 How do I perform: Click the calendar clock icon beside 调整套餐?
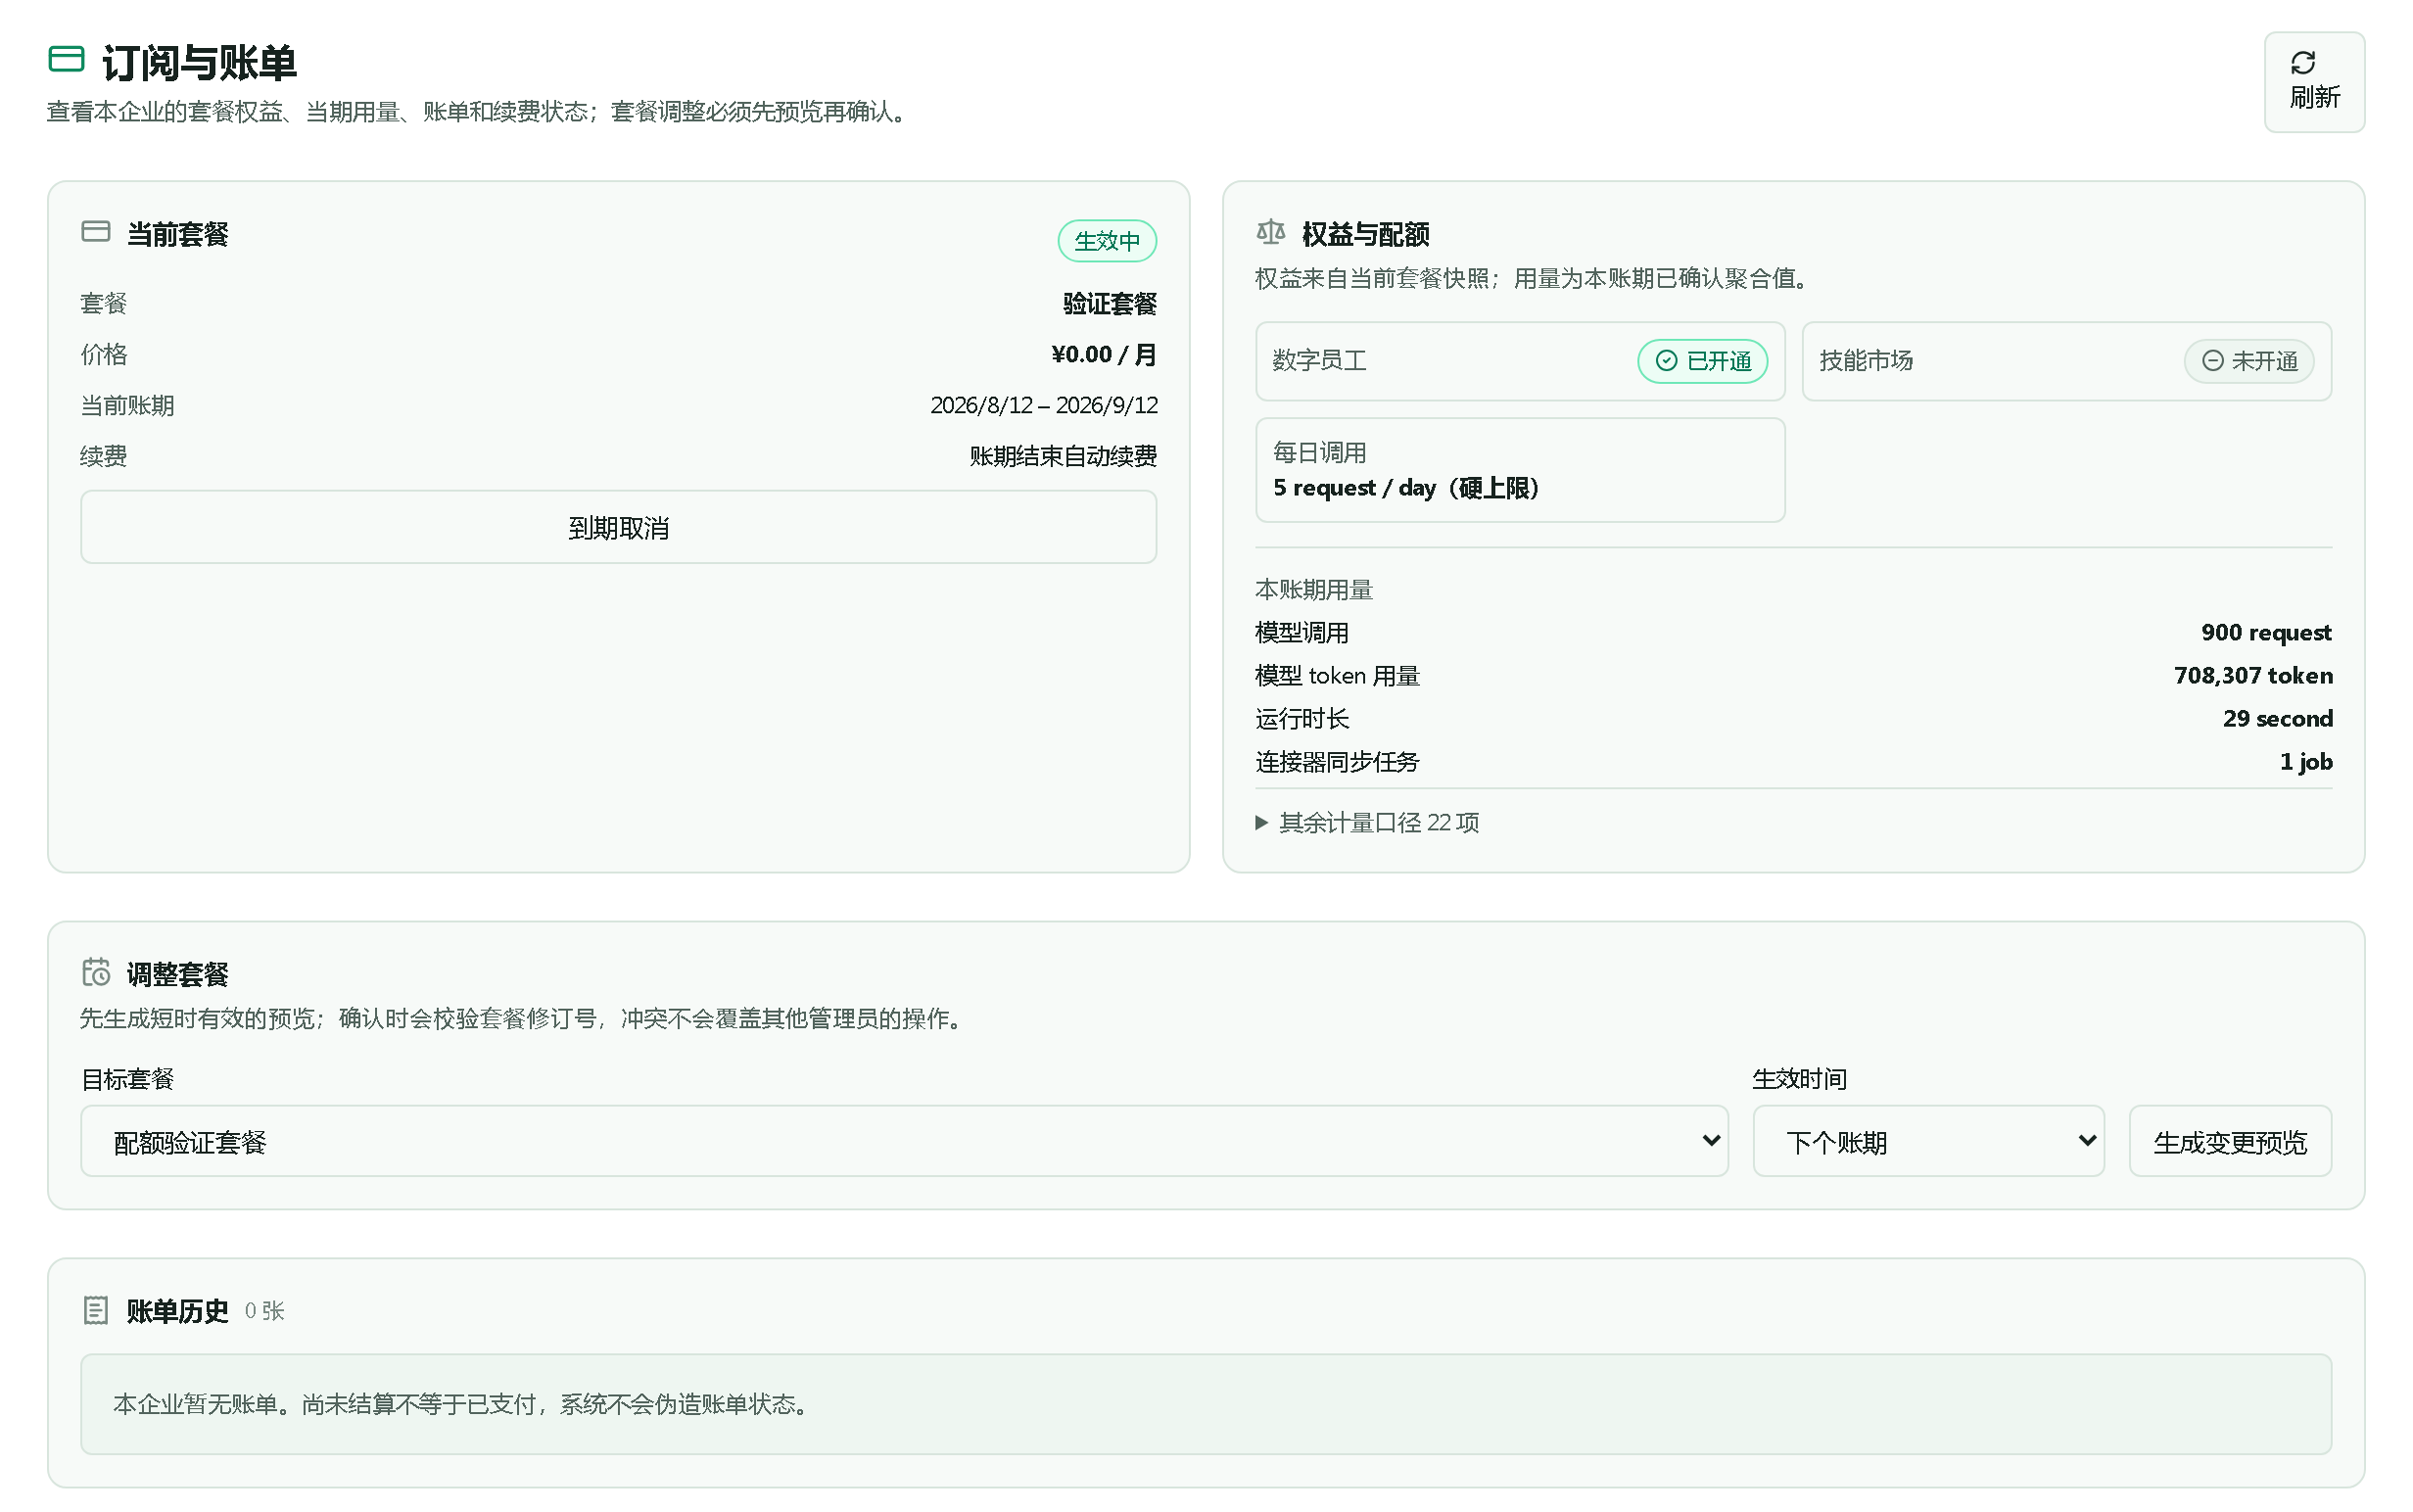pyautogui.click(x=96, y=972)
